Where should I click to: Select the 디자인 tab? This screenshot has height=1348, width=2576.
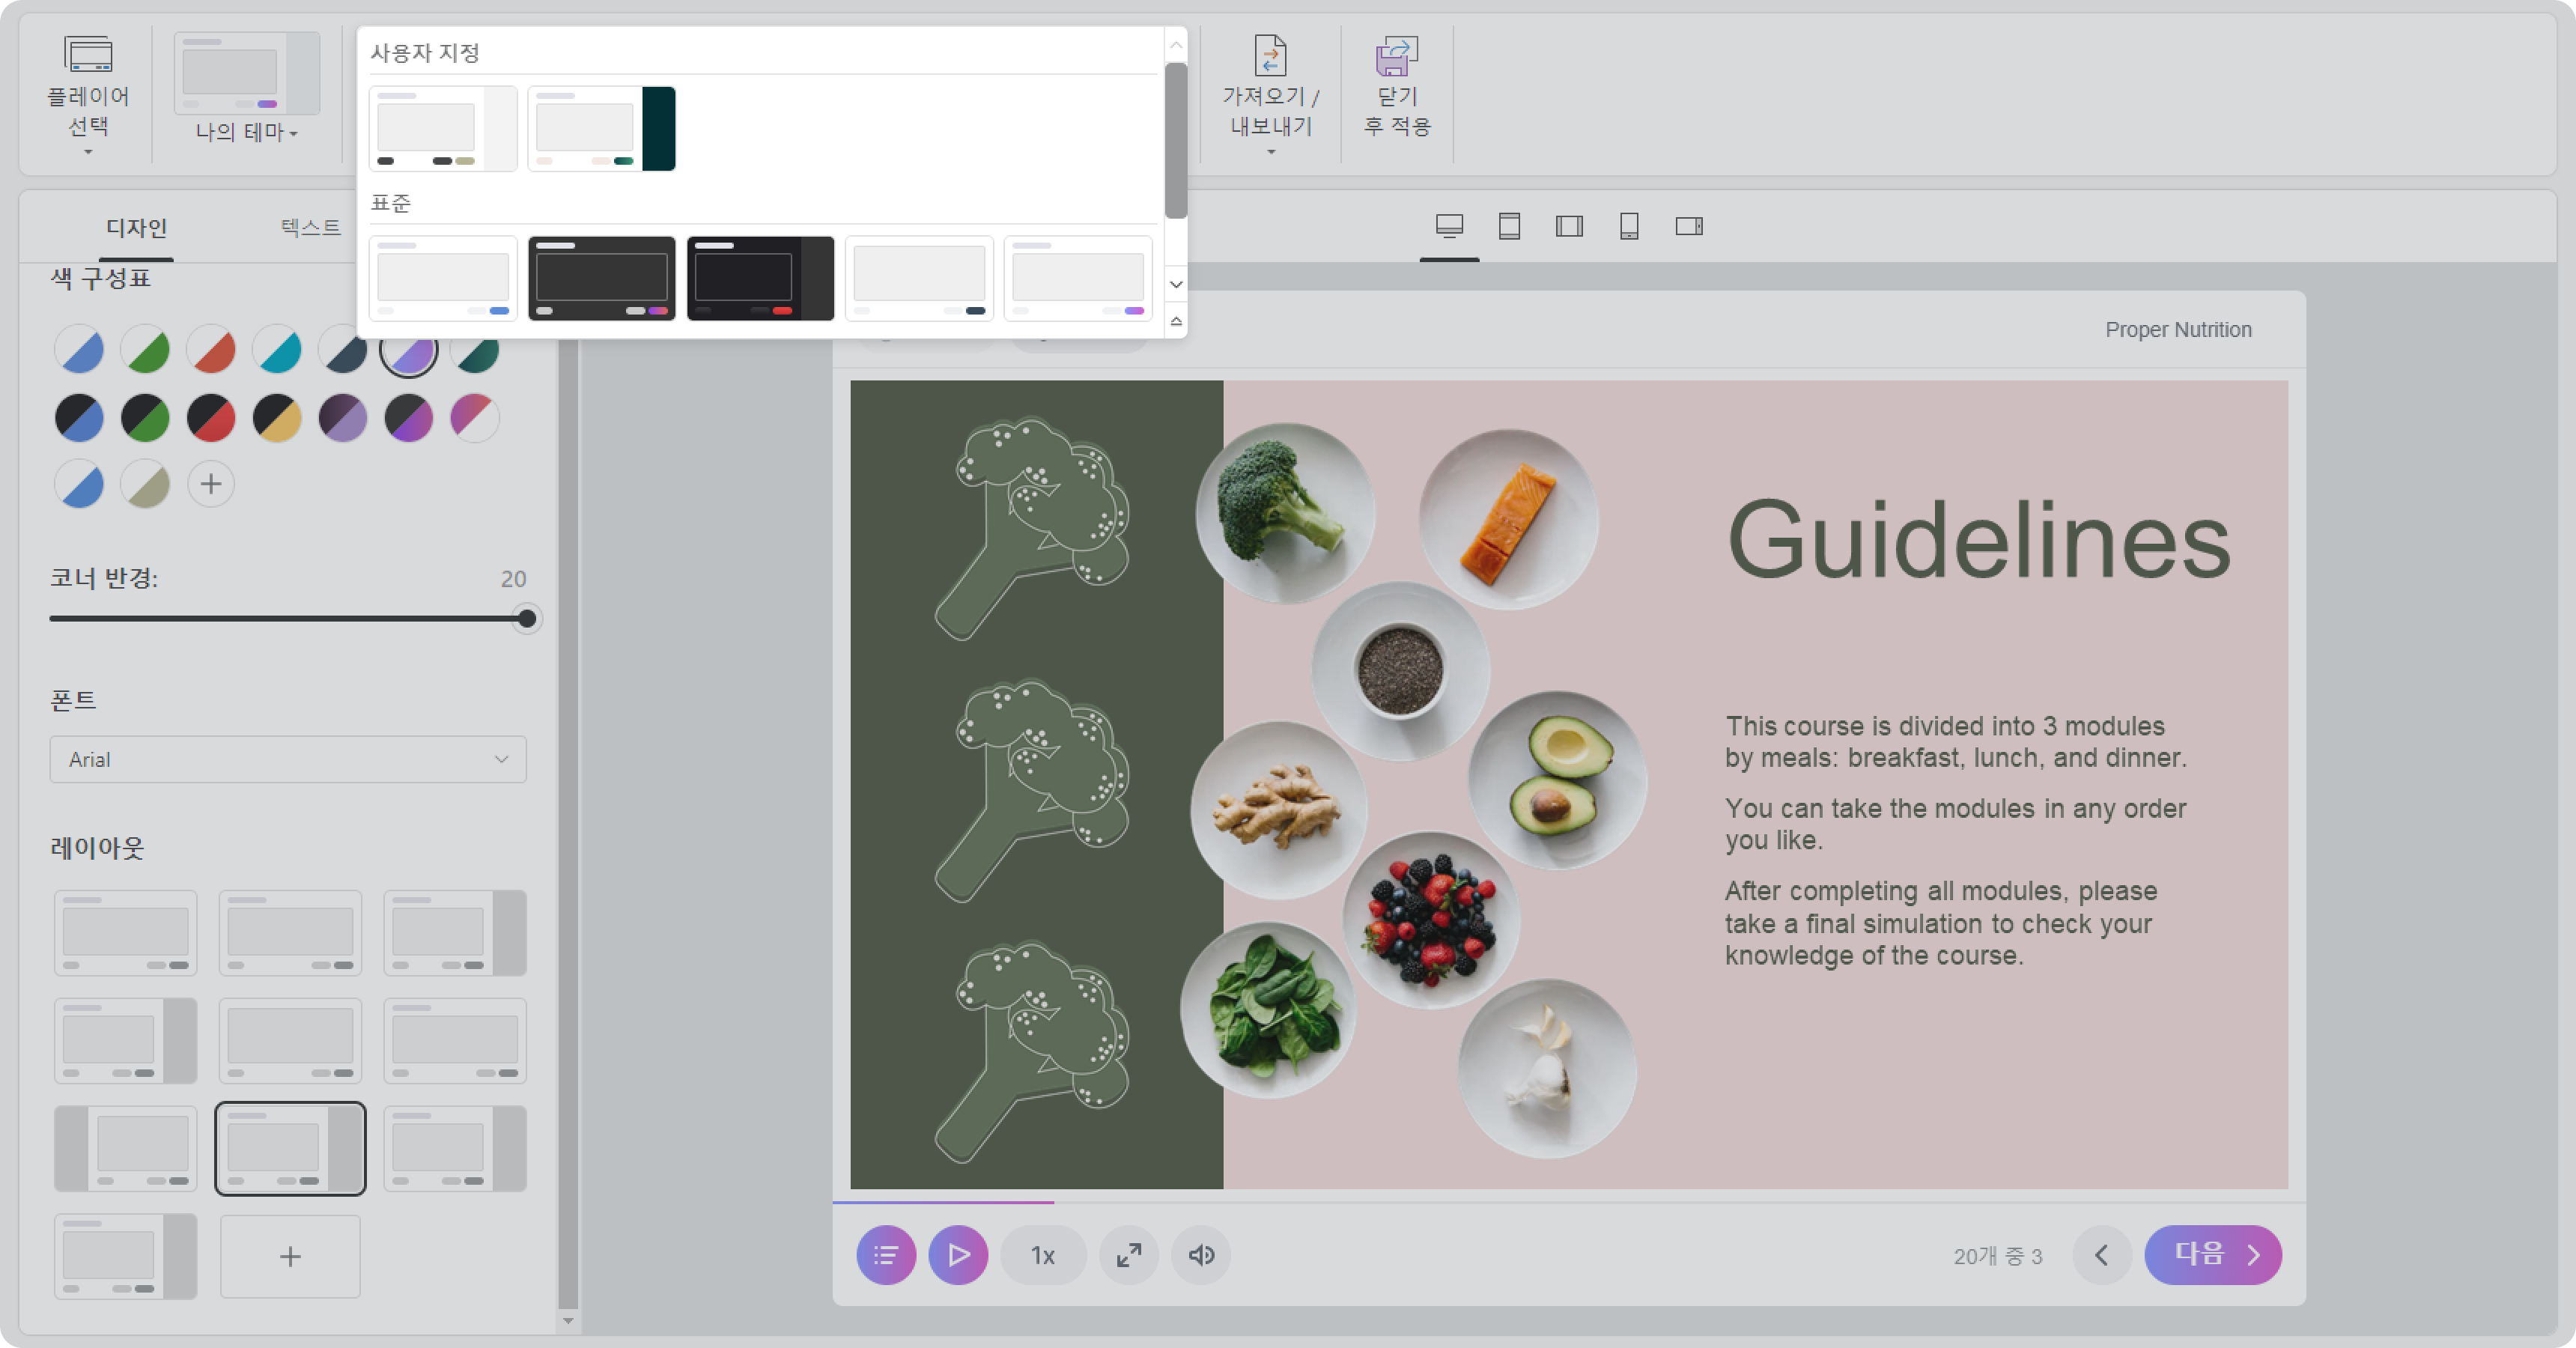pos(137,227)
